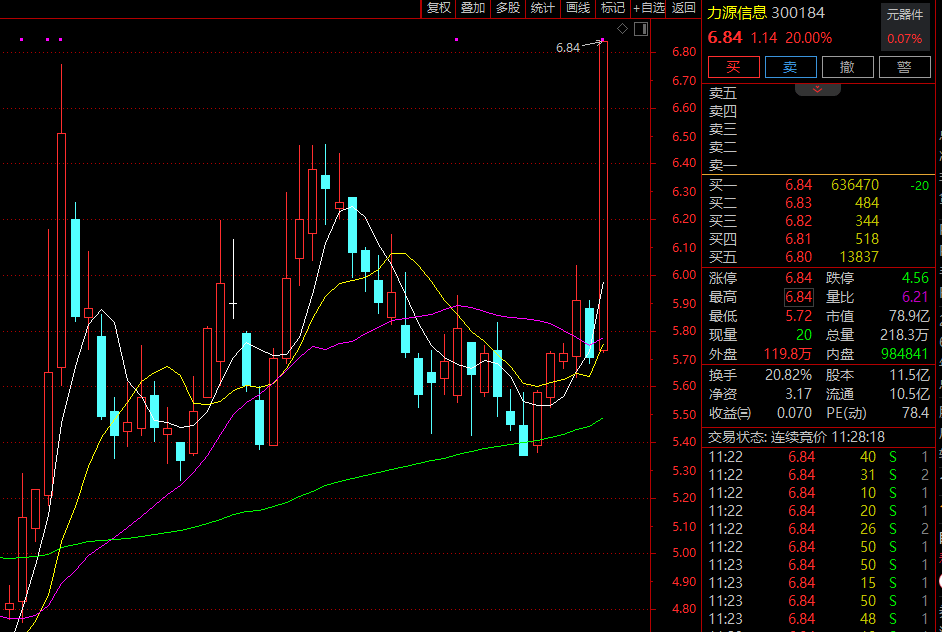942x632 pixels.
Task: Click the 标记 mark tool
Action: click(612, 8)
